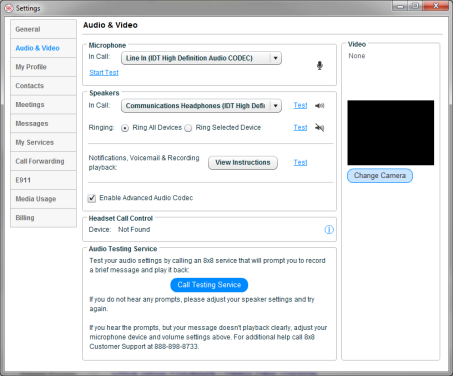The image size is (453, 376).
Task: Open the My Profile tab
Action: point(43,67)
